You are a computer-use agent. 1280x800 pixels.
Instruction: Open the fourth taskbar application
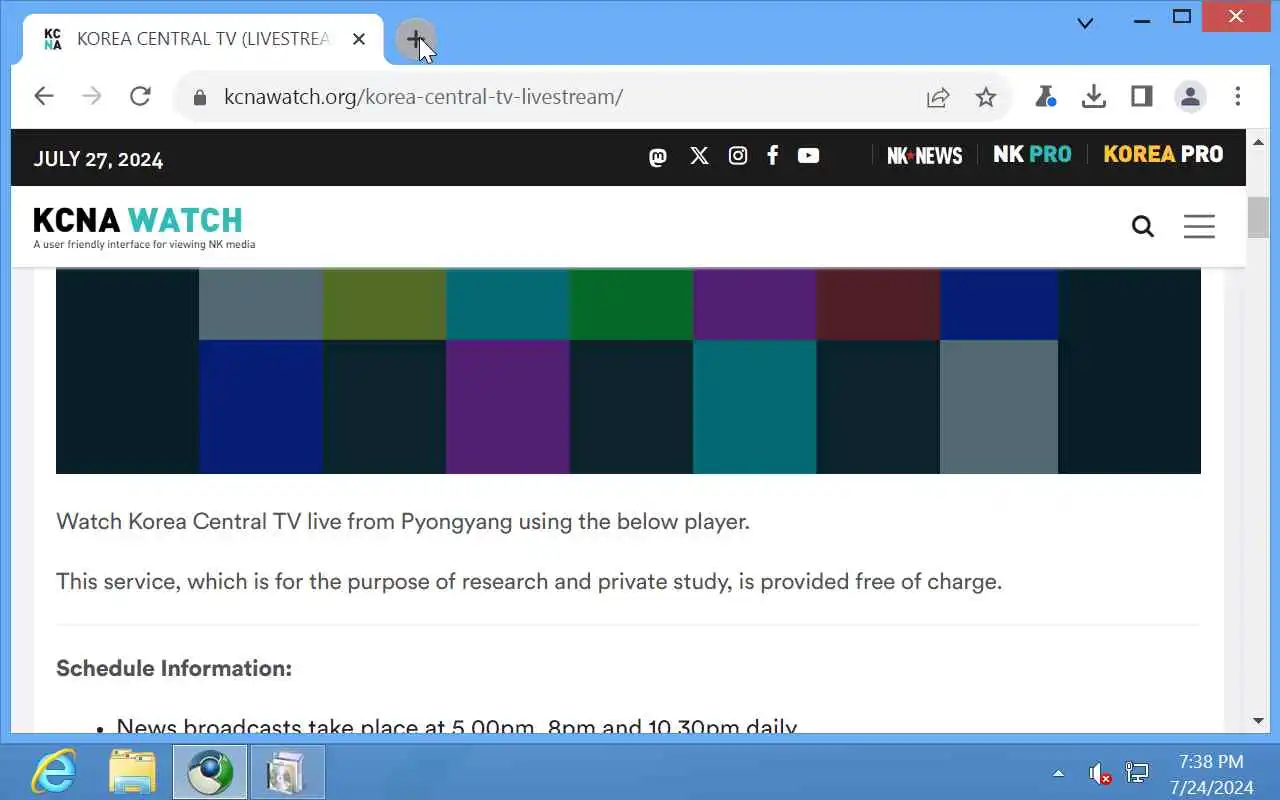click(x=288, y=772)
